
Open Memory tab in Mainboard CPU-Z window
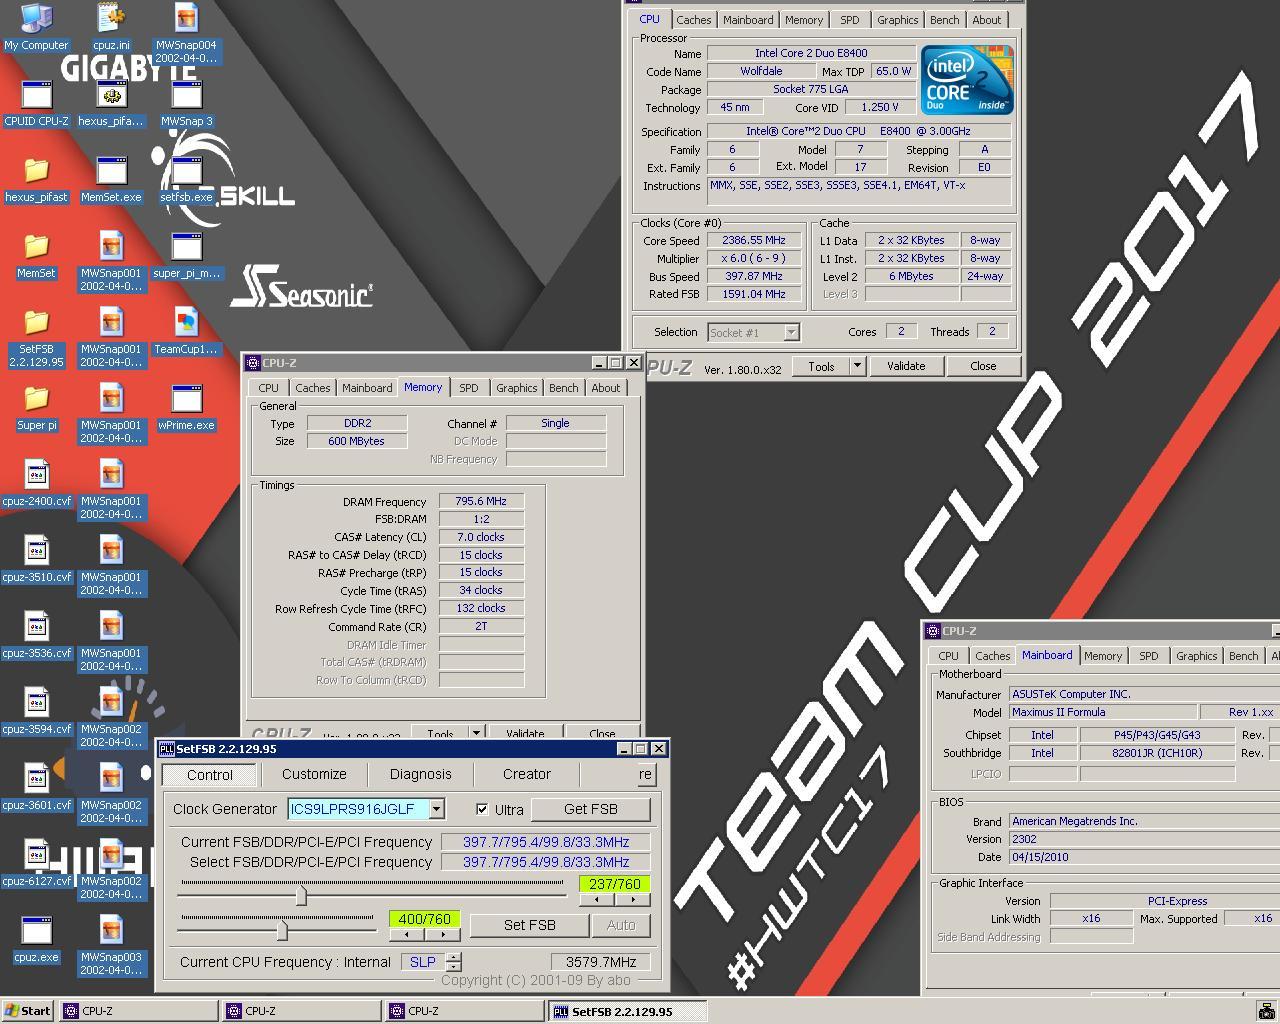[x=1102, y=656]
